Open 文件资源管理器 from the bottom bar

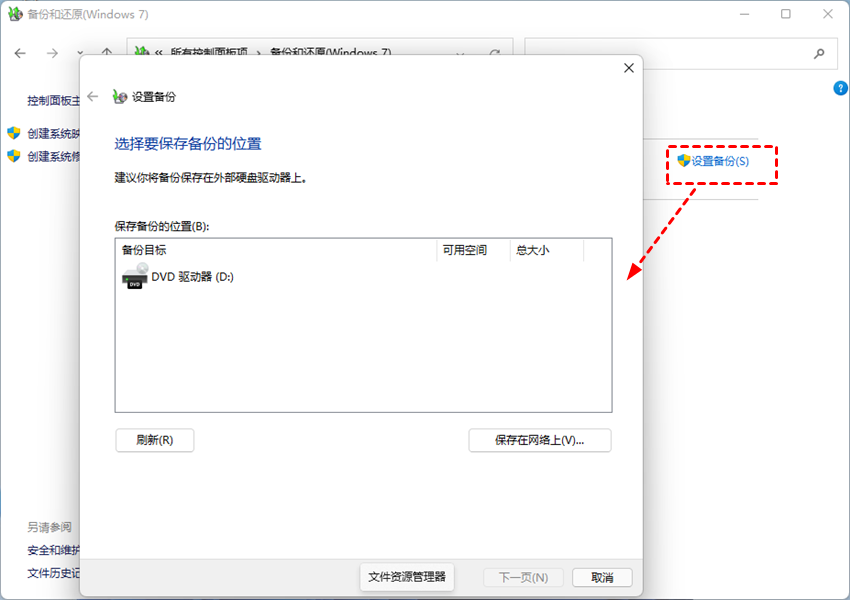coord(406,577)
